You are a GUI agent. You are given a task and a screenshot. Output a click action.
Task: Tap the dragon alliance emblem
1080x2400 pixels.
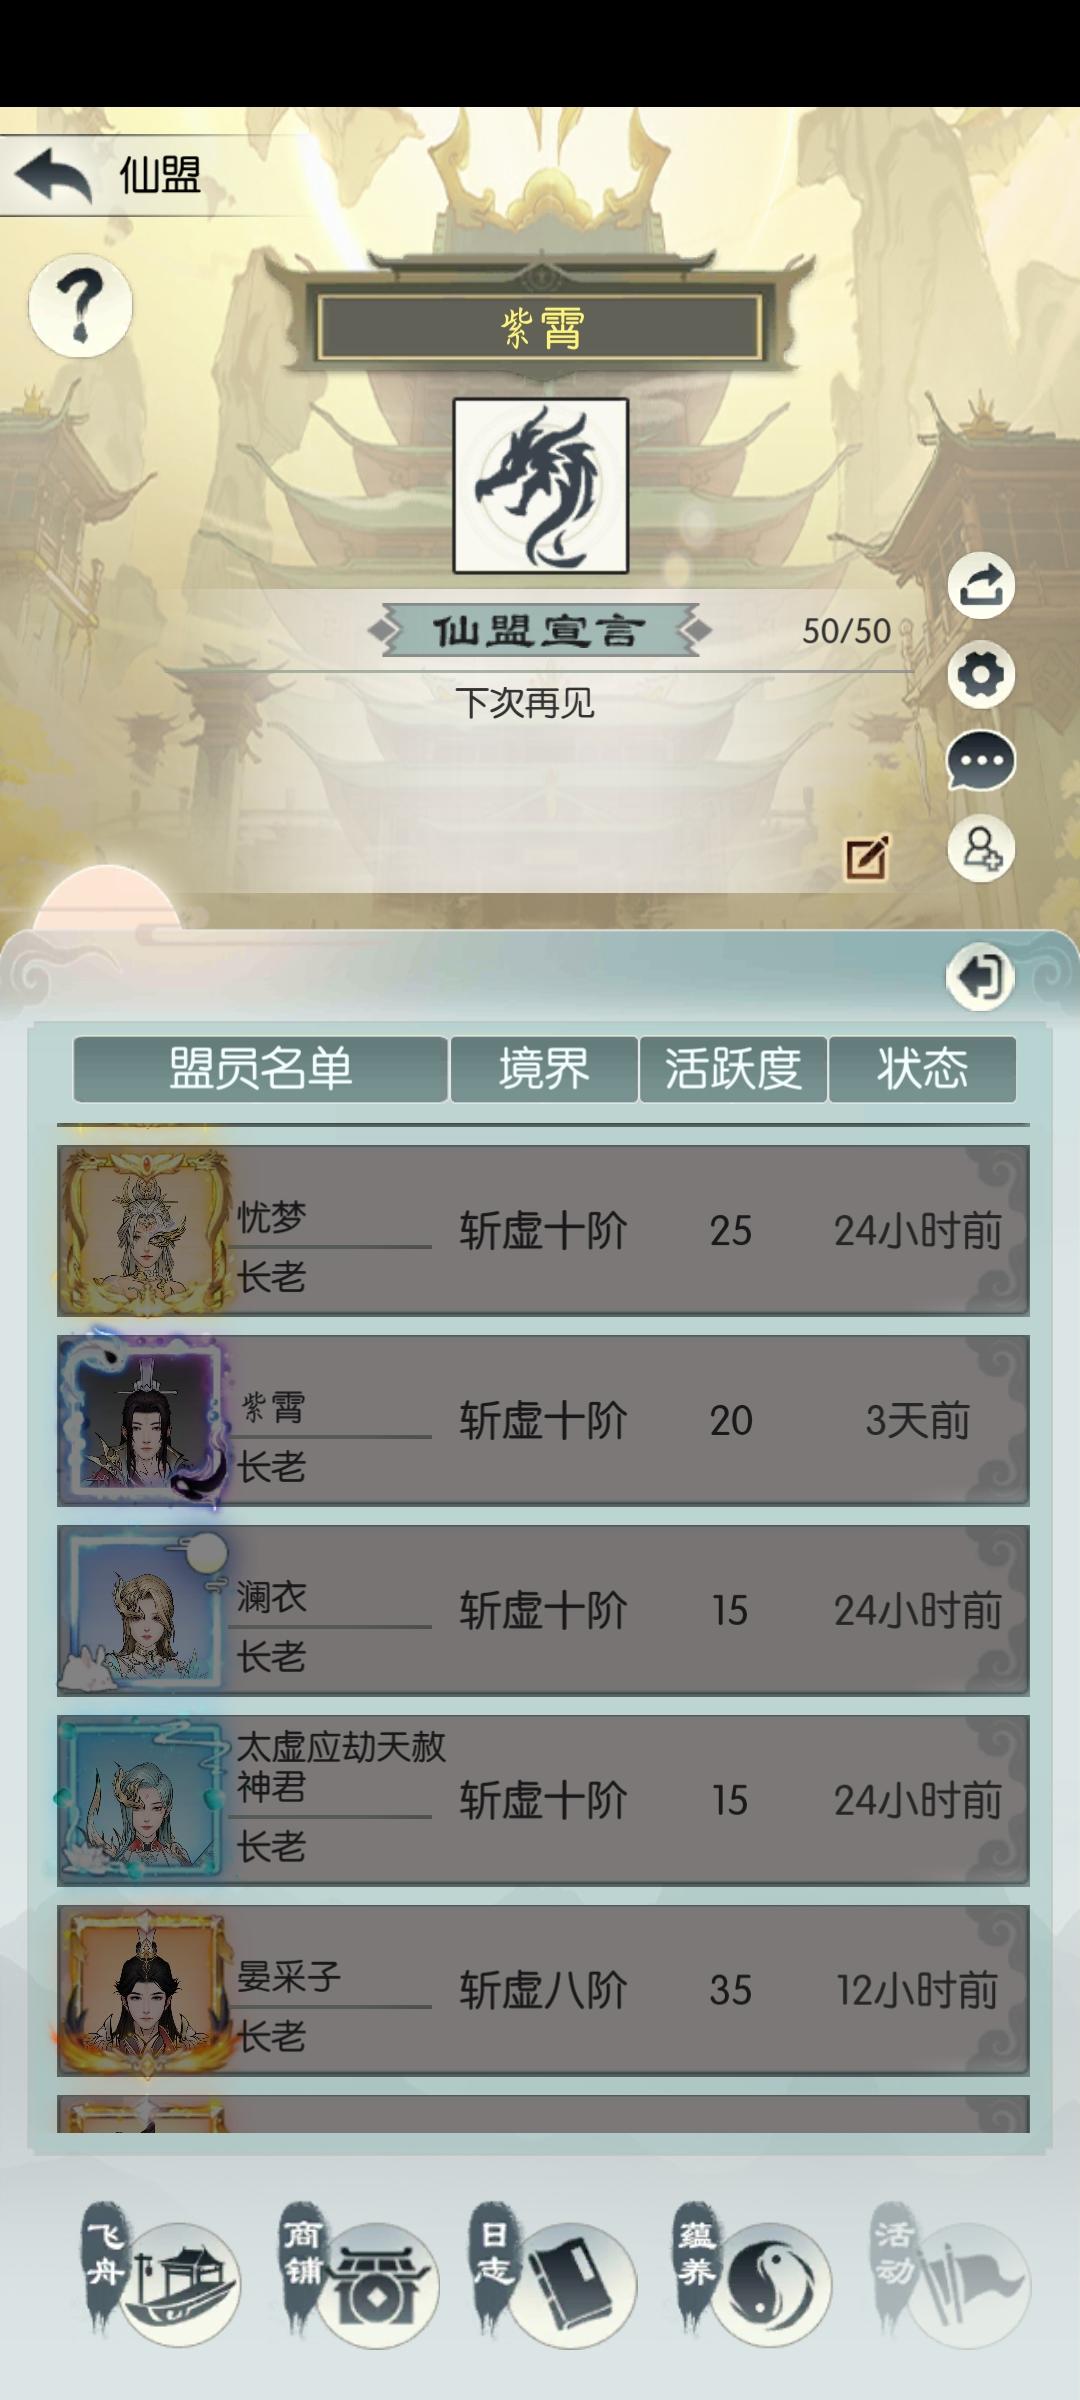541,486
